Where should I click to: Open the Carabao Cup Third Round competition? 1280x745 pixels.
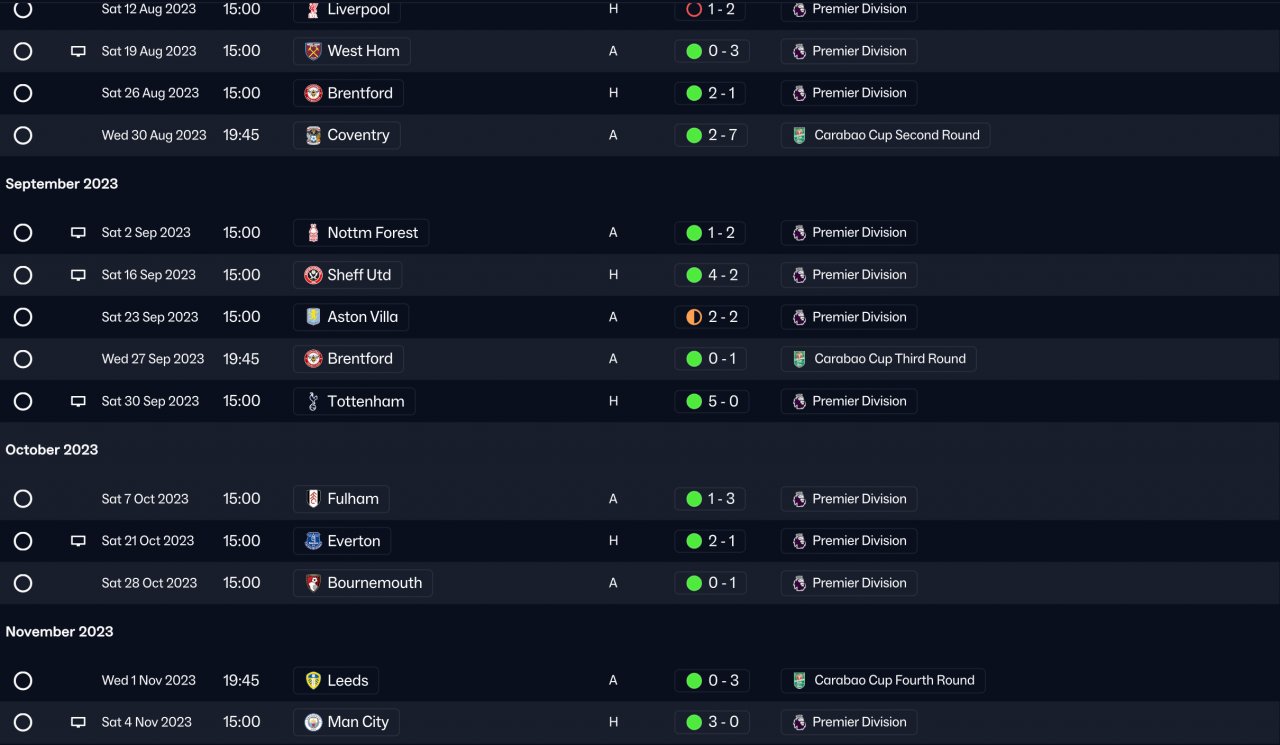point(889,359)
